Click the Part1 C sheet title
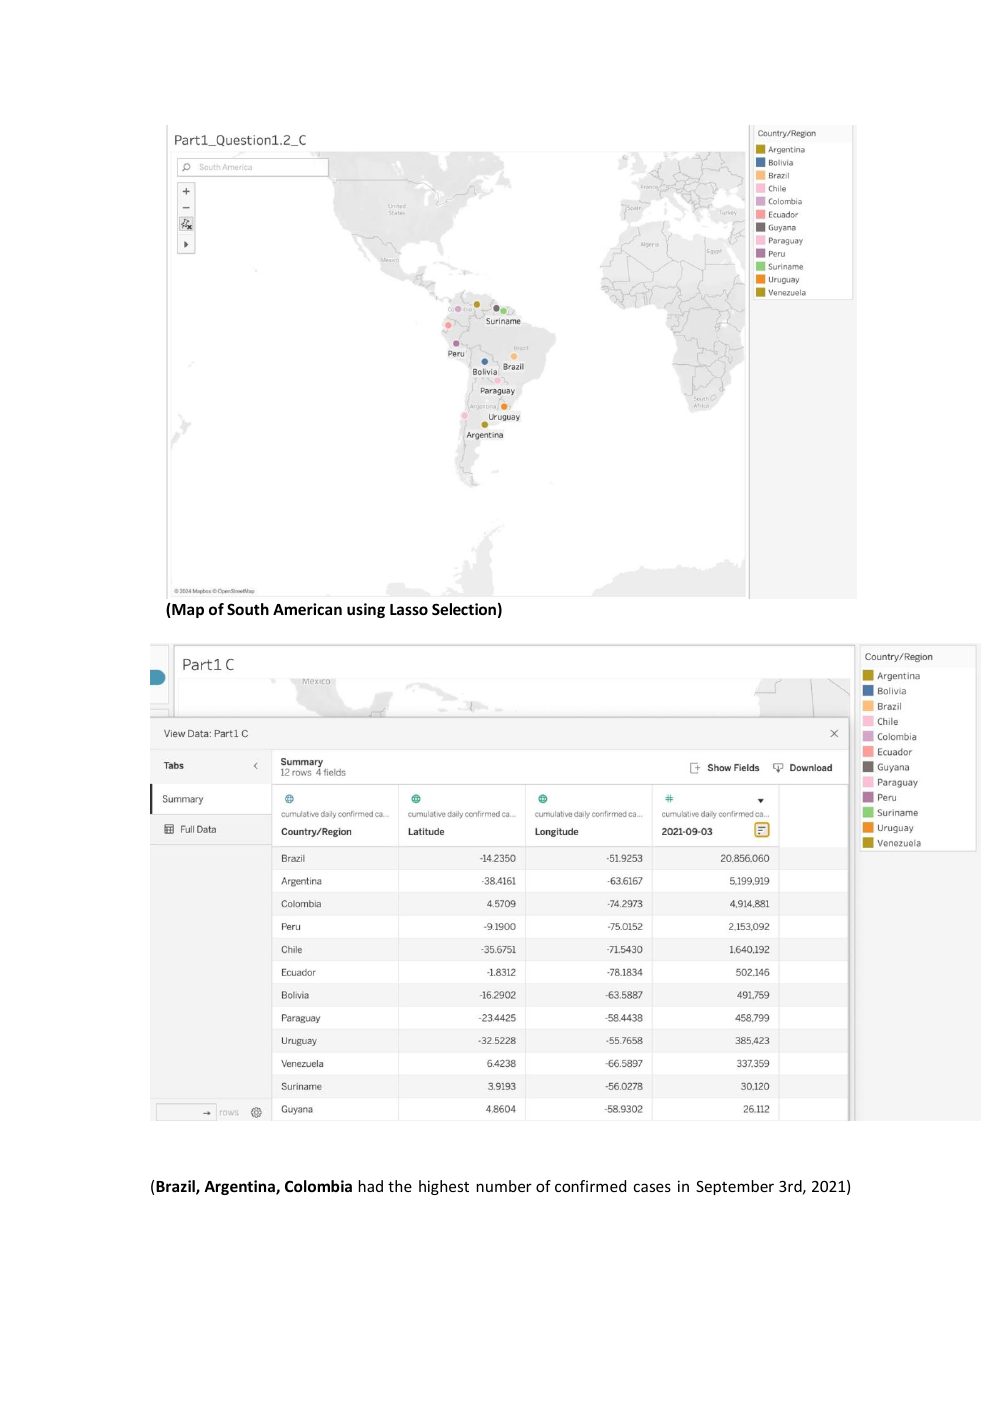The image size is (993, 1404). click(208, 665)
